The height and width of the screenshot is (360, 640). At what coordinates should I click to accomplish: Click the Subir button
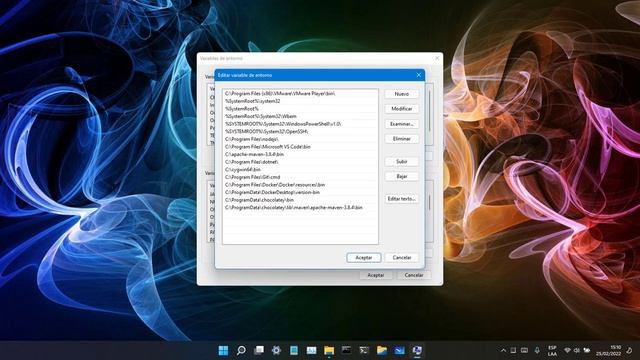(402, 162)
